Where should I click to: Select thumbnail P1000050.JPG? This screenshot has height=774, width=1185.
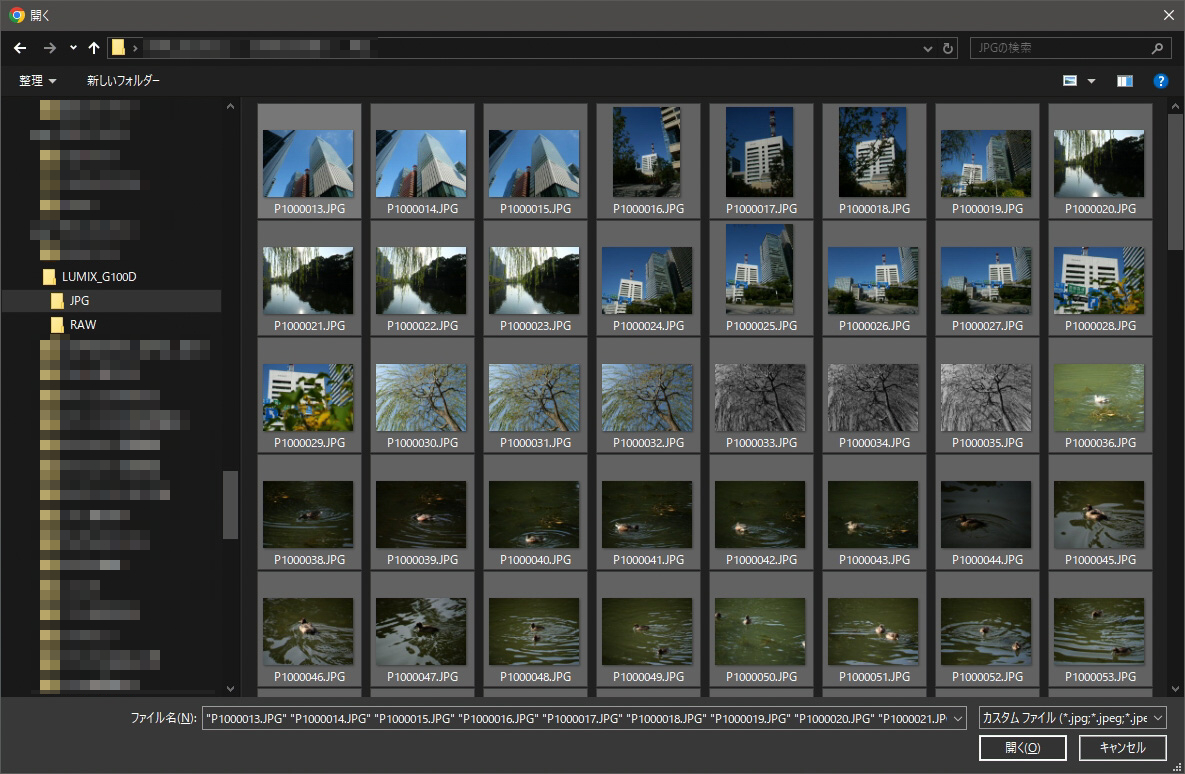pos(761,630)
